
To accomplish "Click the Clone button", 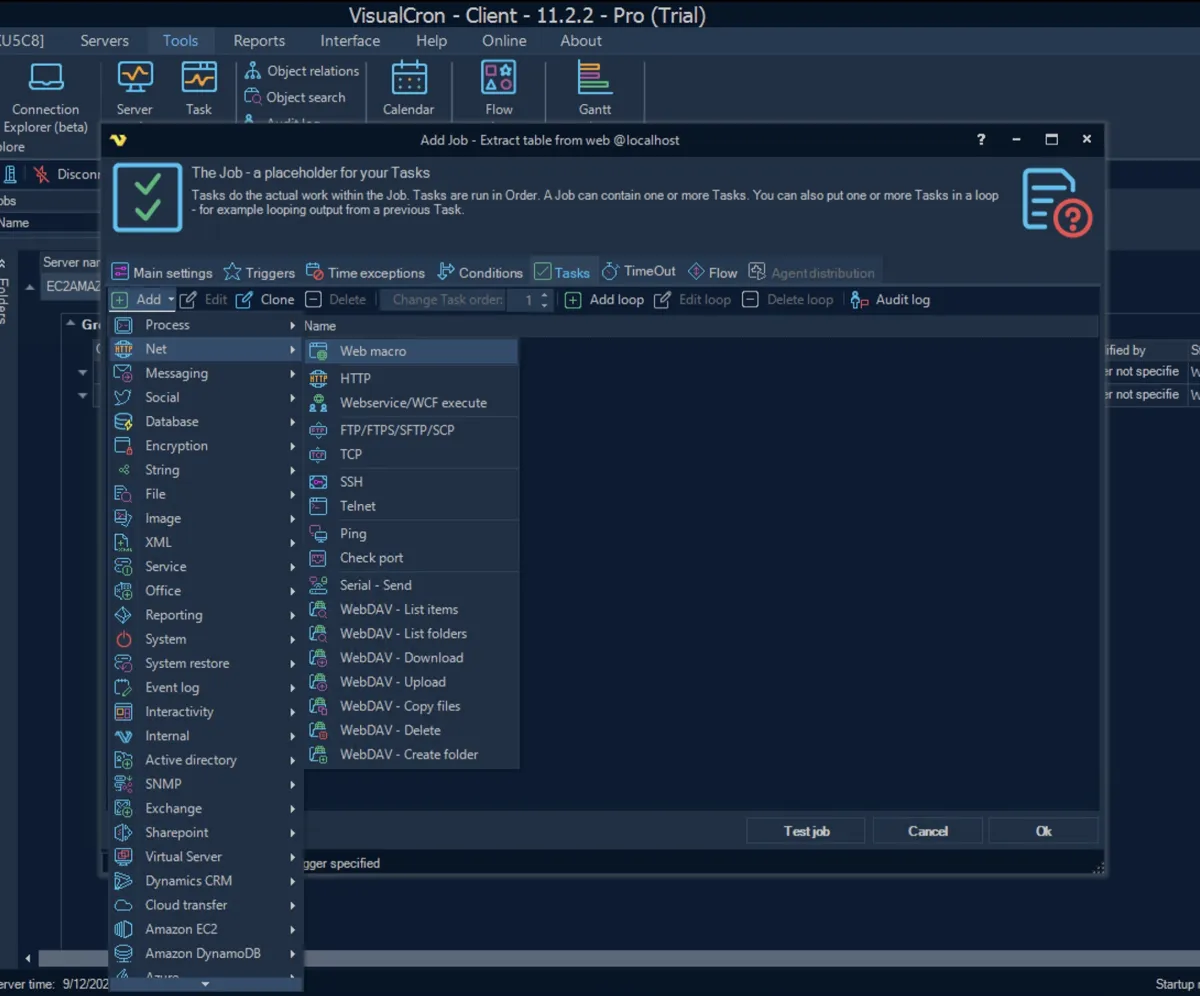I will coord(265,300).
